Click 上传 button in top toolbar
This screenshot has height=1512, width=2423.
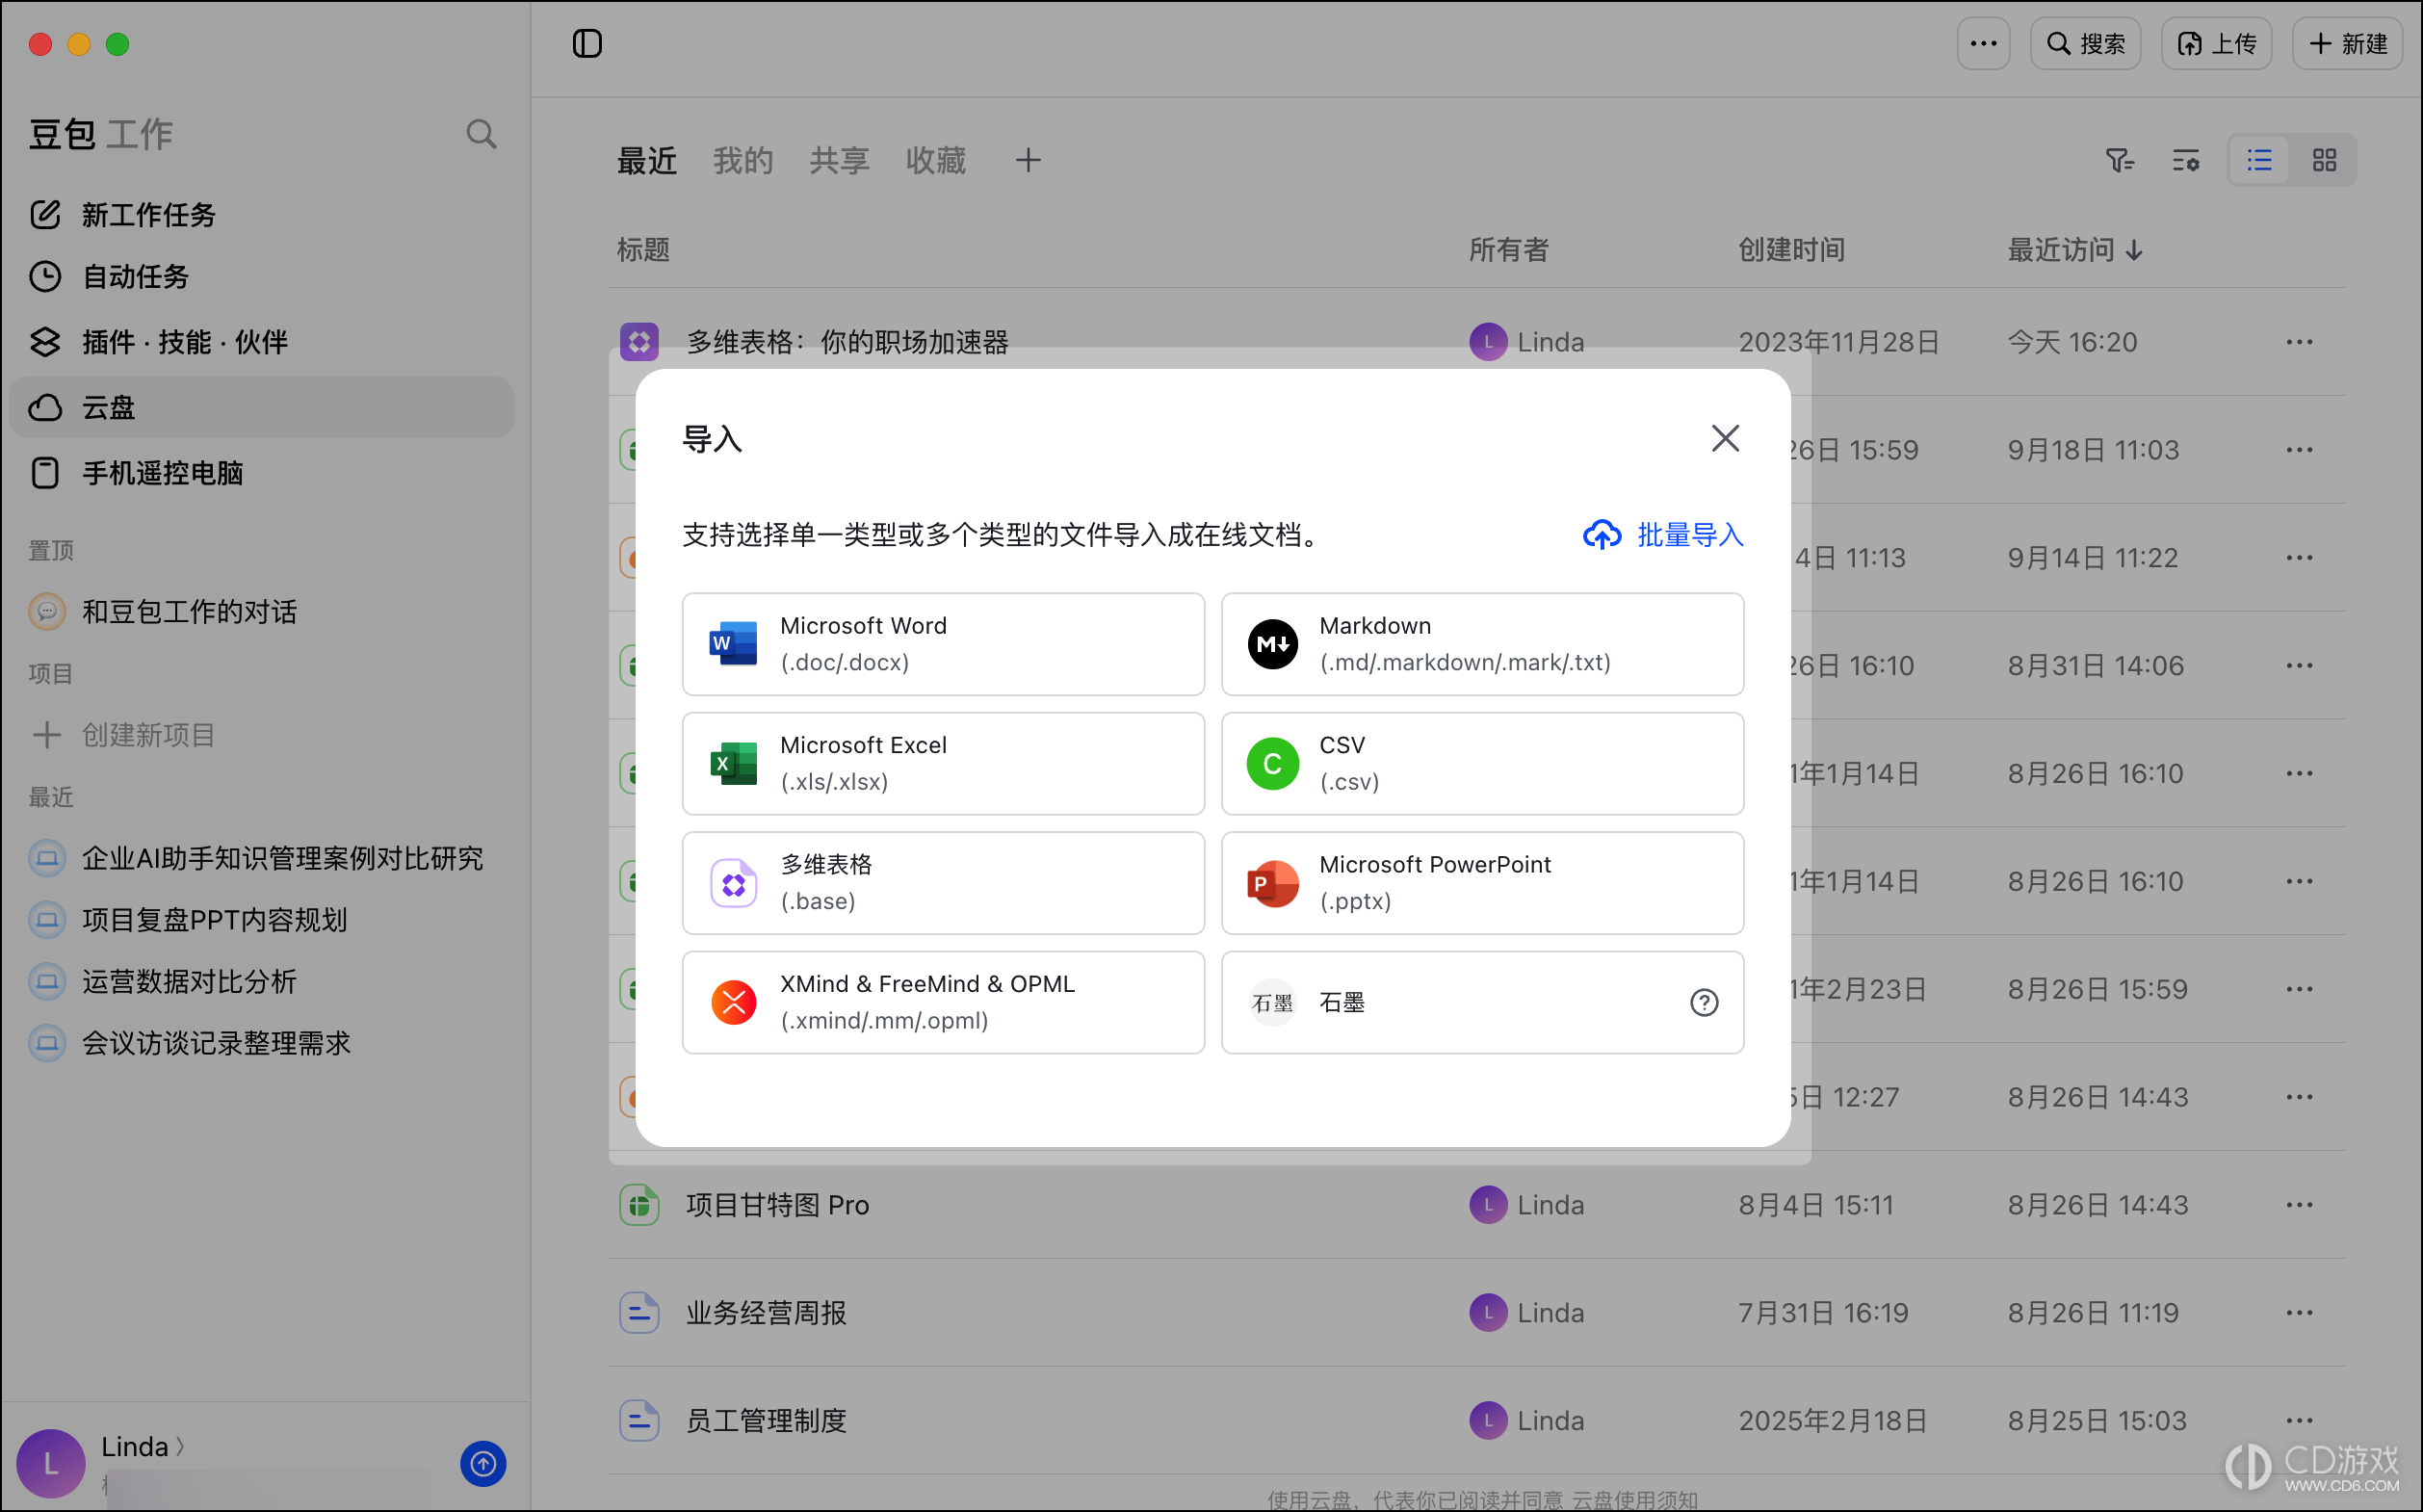pos(2216,43)
